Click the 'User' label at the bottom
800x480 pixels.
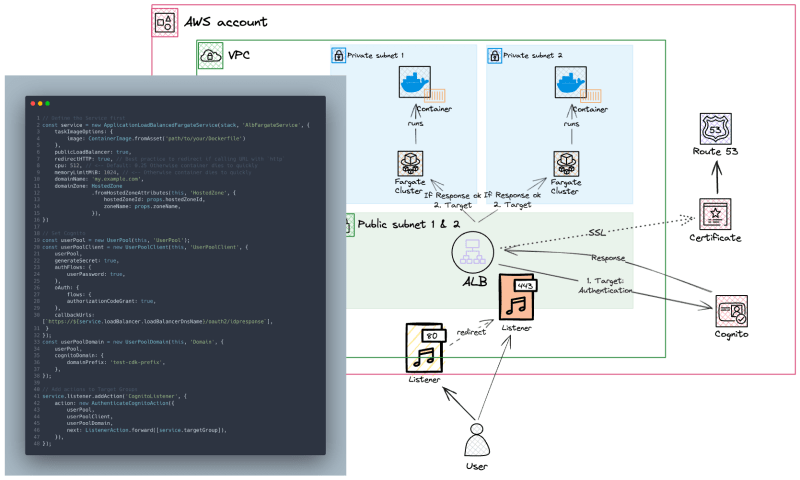(x=477, y=466)
